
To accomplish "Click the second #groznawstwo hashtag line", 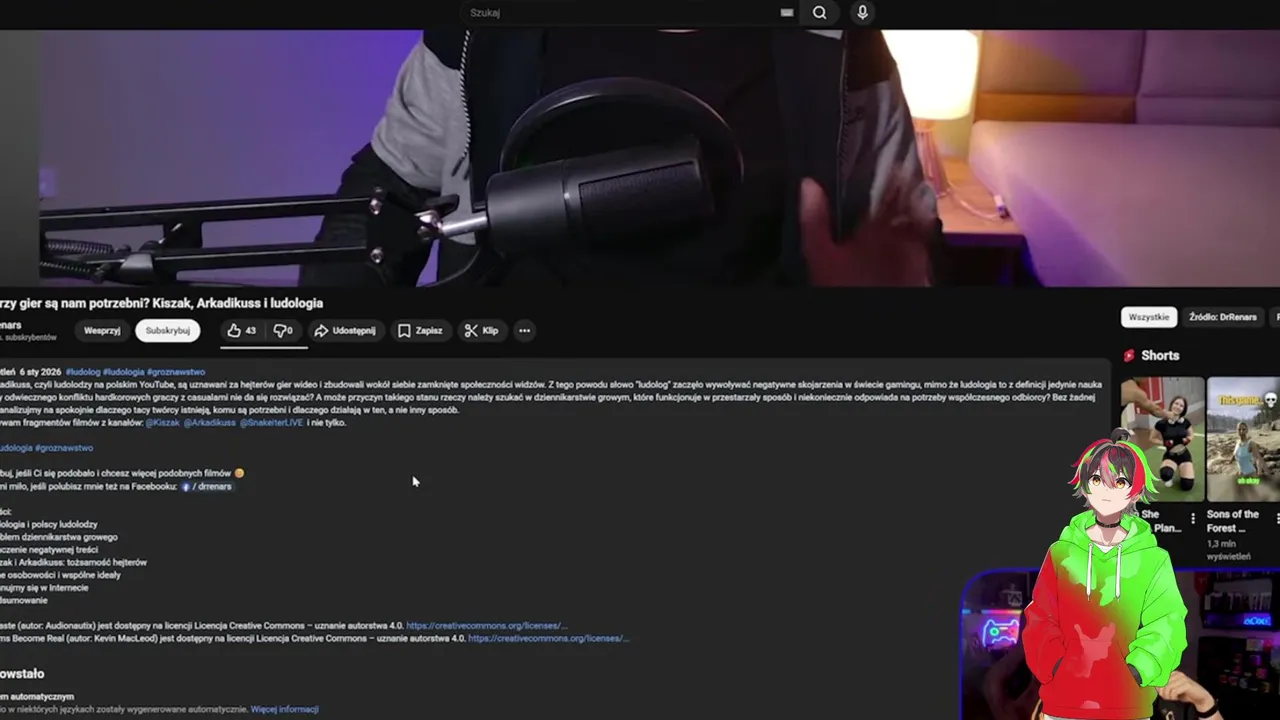I will pyautogui.click(x=64, y=448).
